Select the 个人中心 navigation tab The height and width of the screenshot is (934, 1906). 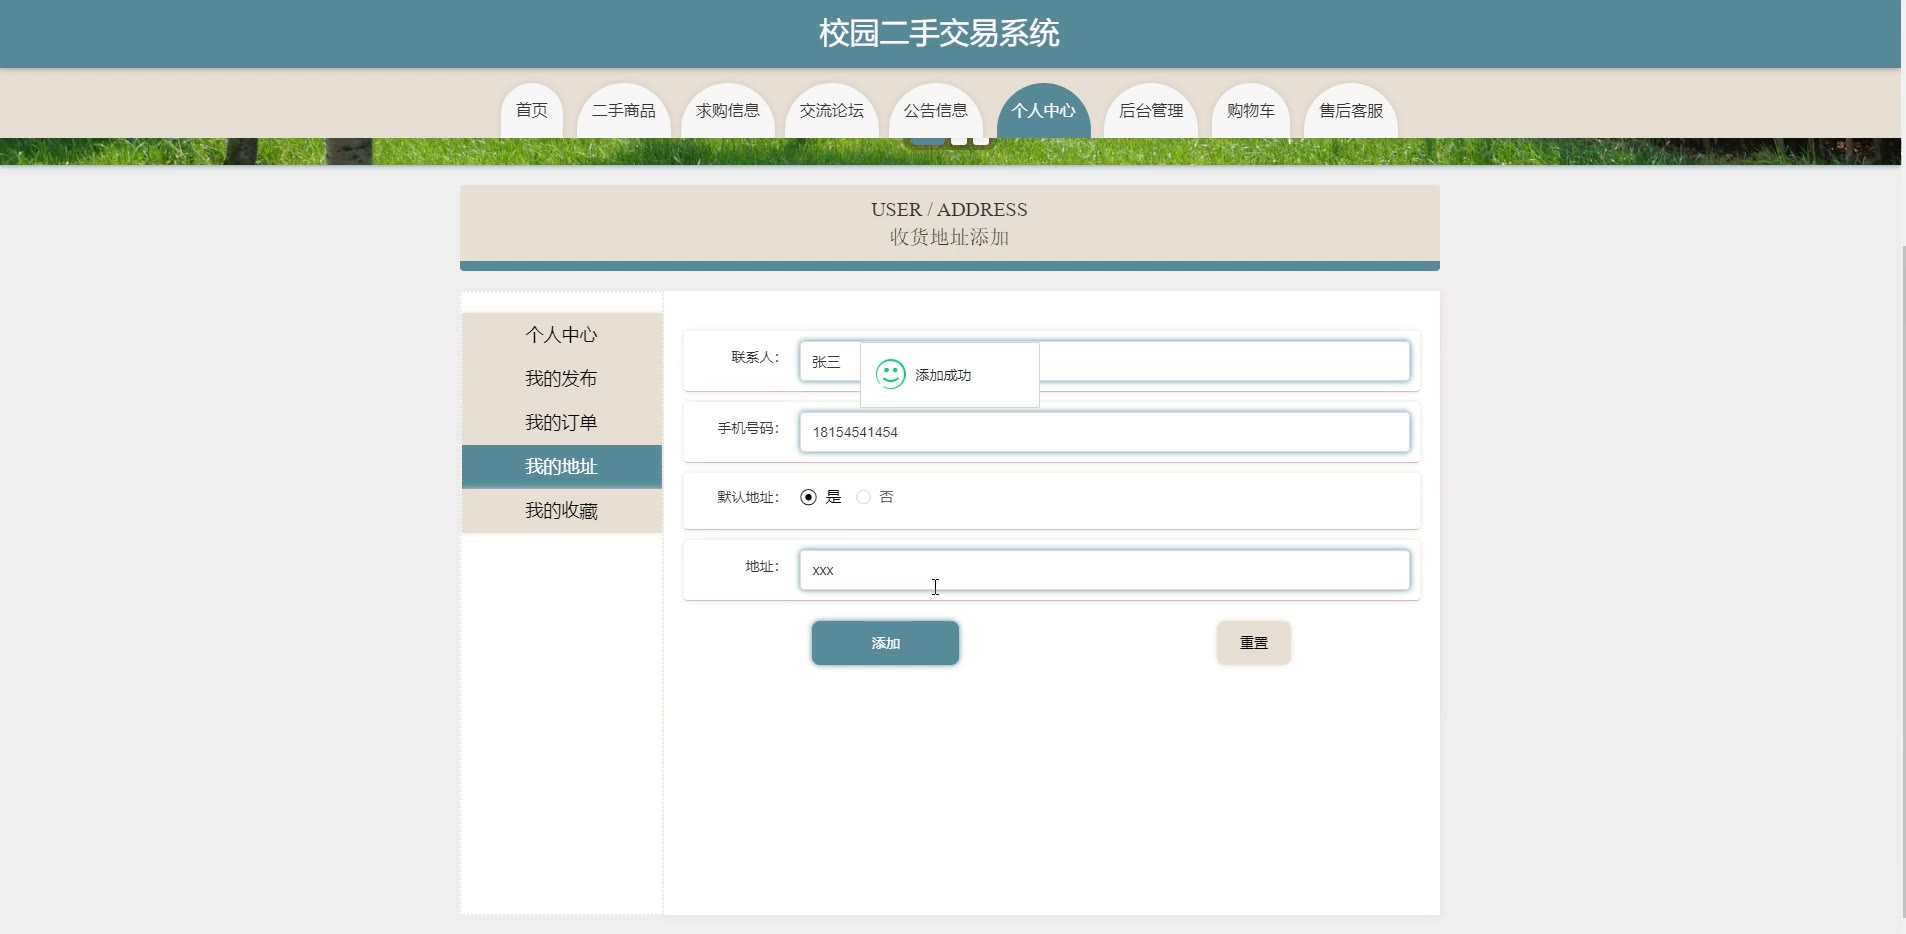click(x=1044, y=110)
